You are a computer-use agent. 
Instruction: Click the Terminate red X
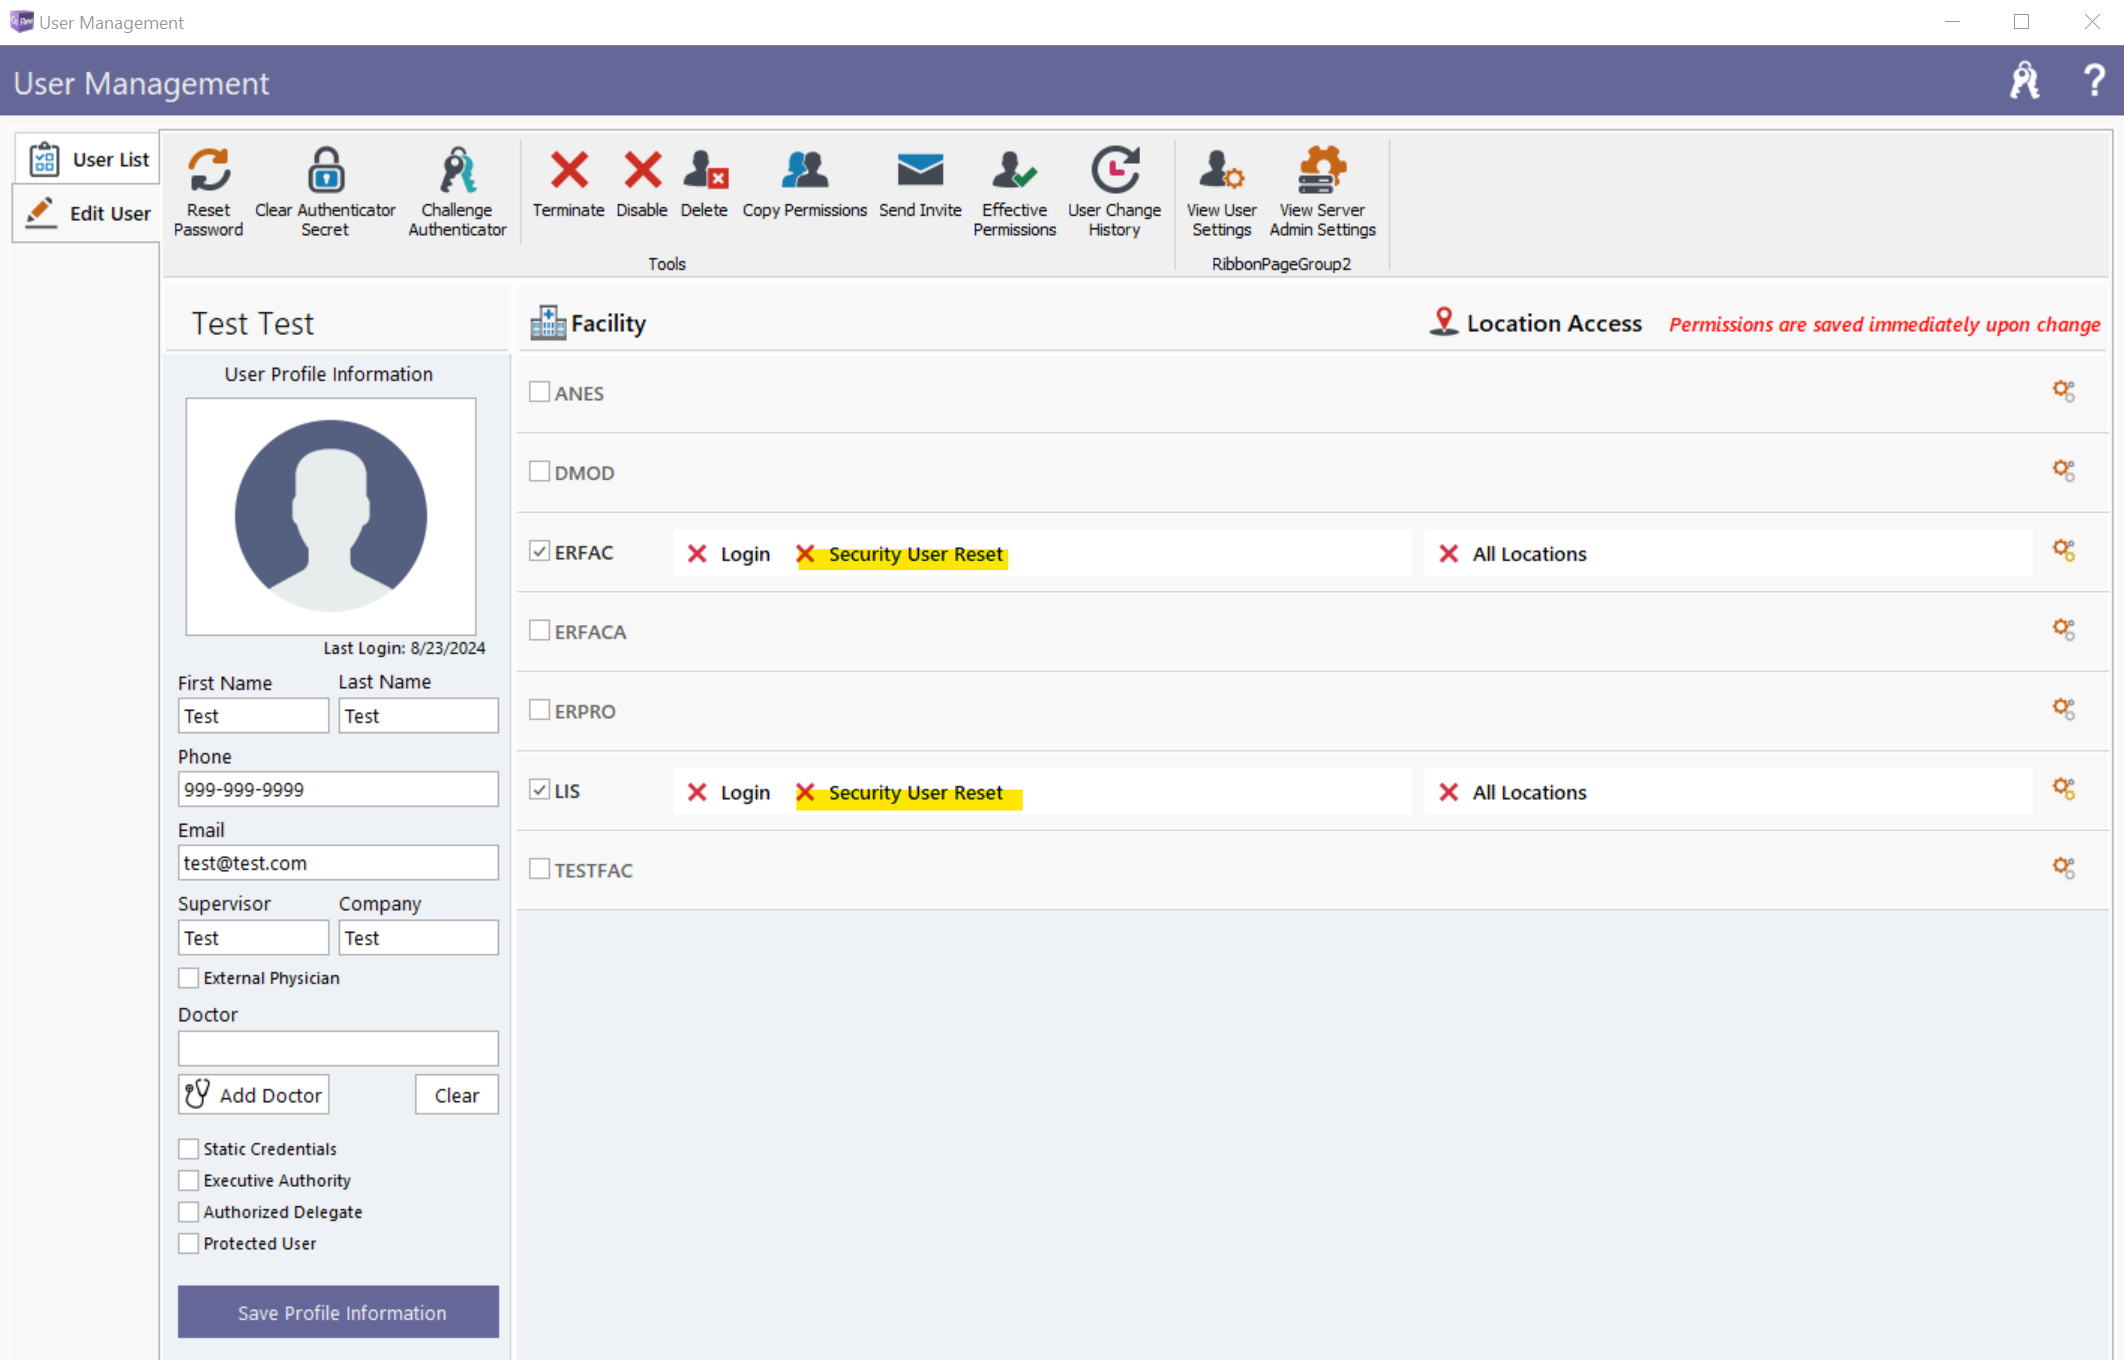(x=569, y=170)
